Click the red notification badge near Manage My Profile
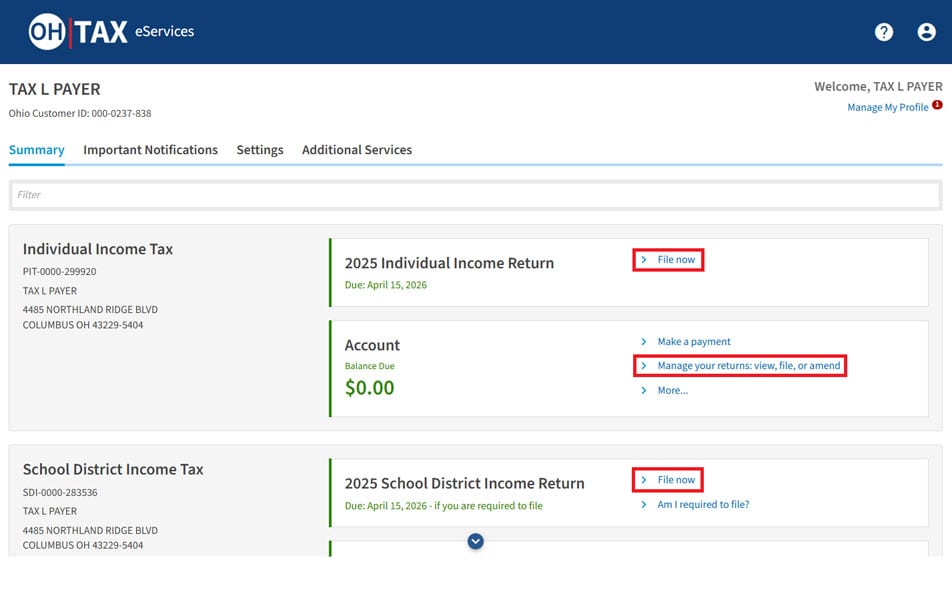The image size is (952, 600). click(x=937, y=104)
